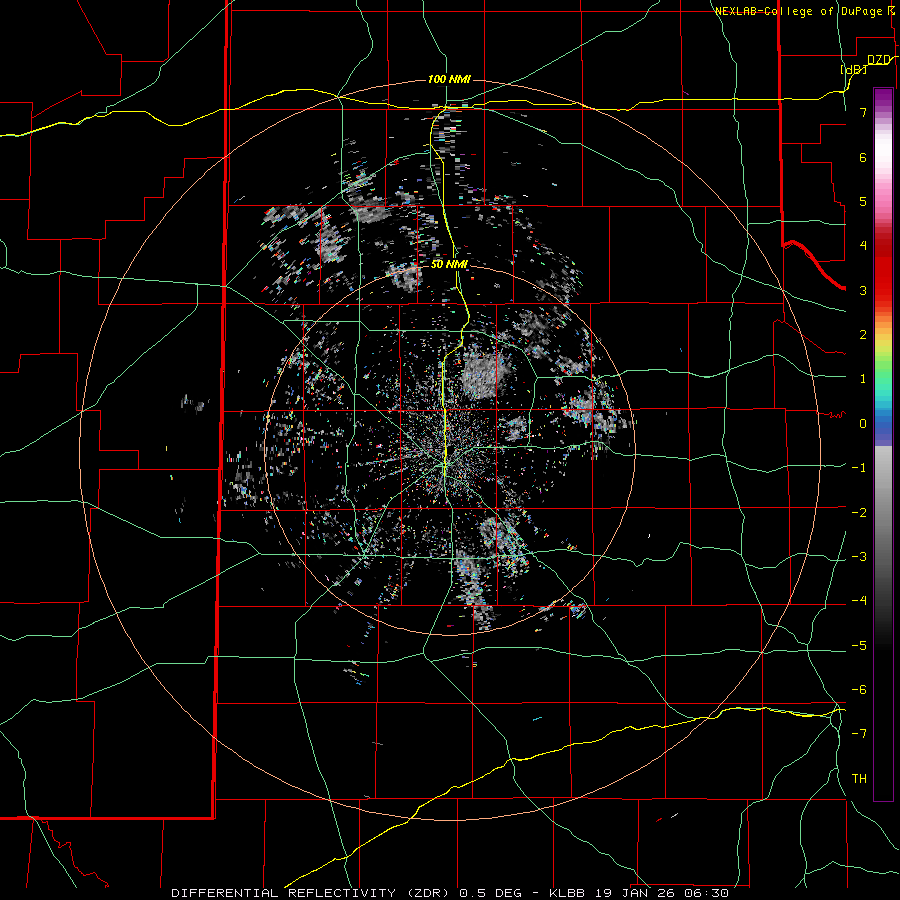Click the -7 value on color scale
The width and height of the screenshot is (900, 900).
[859, 734]
